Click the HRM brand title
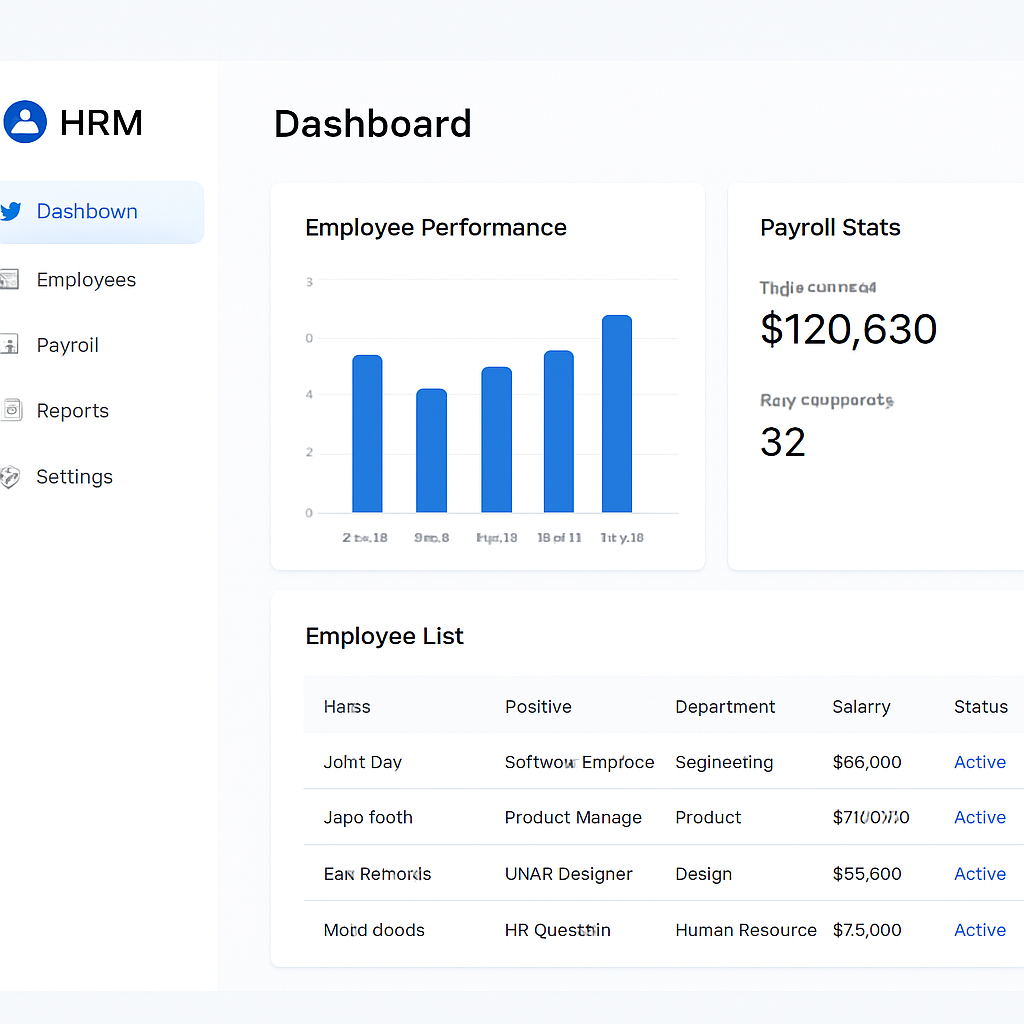The image size is (1024, 1024). pos(101,123)
